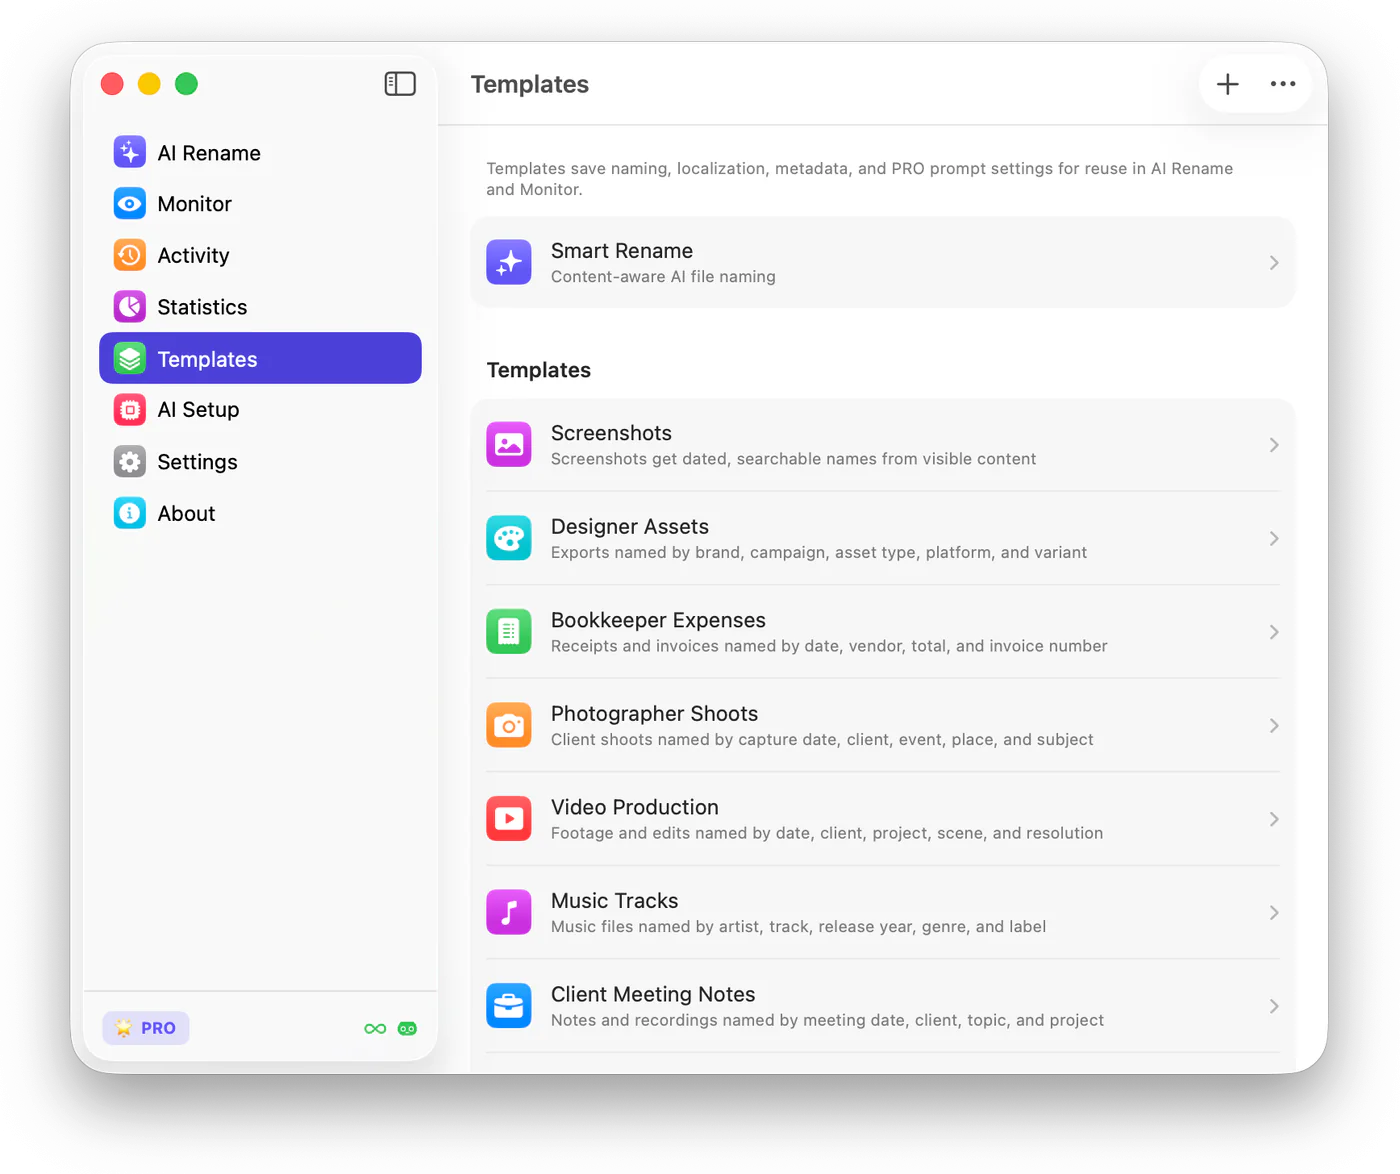Click the AI Setup chip icon
This screenshot has width=1400, height=1174.
coord(130,410)
